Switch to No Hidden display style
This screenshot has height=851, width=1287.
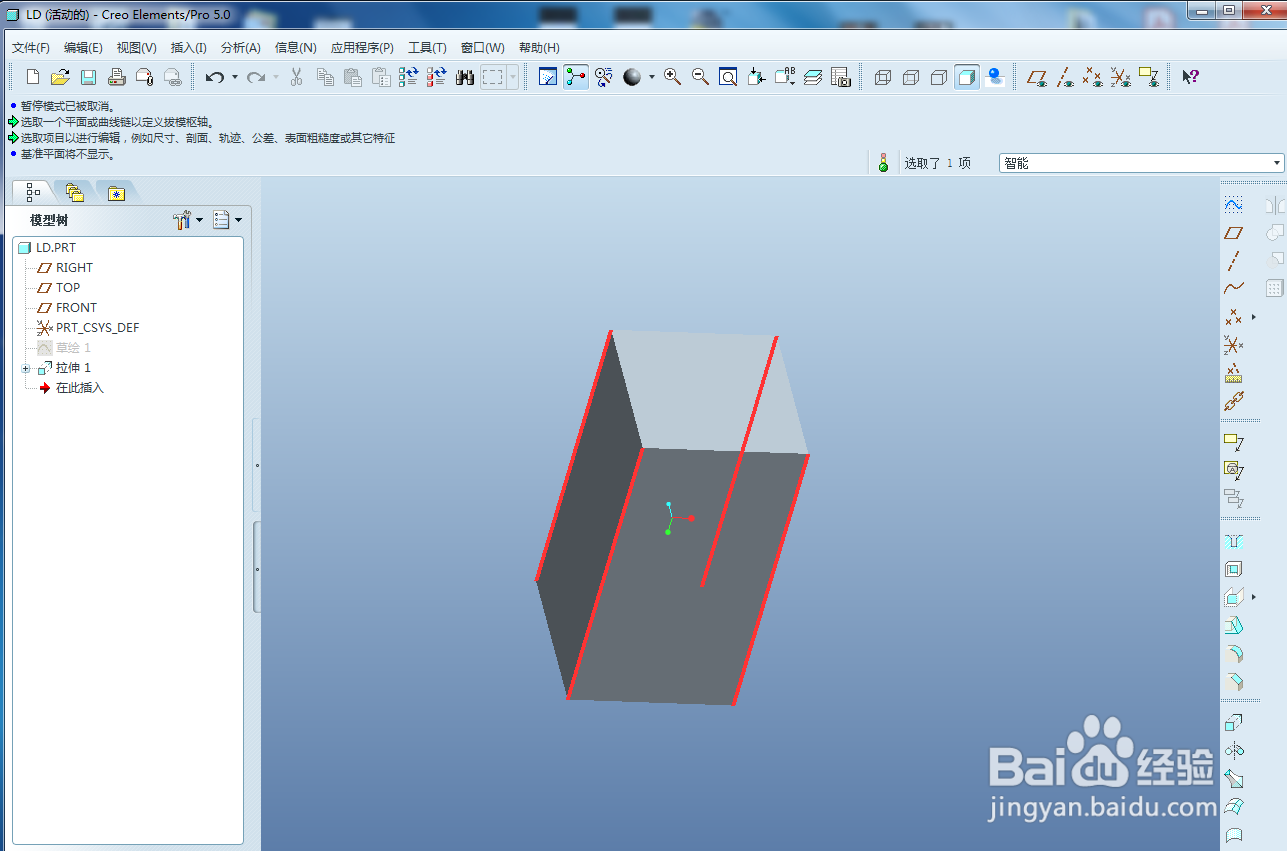[939, 77]
